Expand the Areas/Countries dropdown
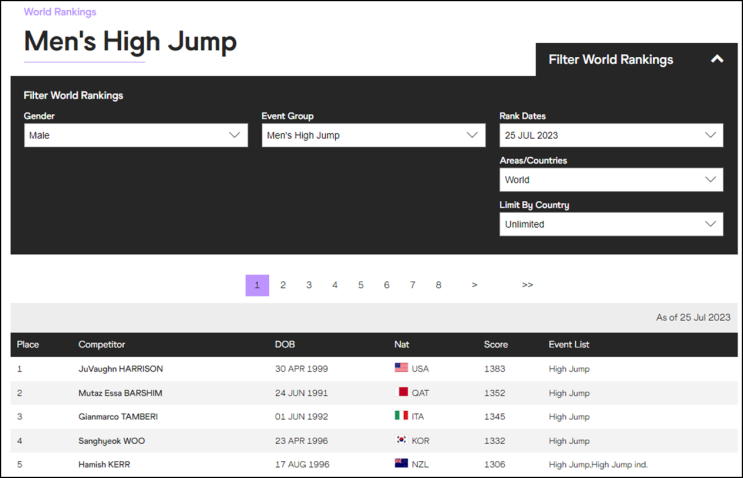Image resolution: width=743 pixels, height=478 pixels. pos(611,180)
